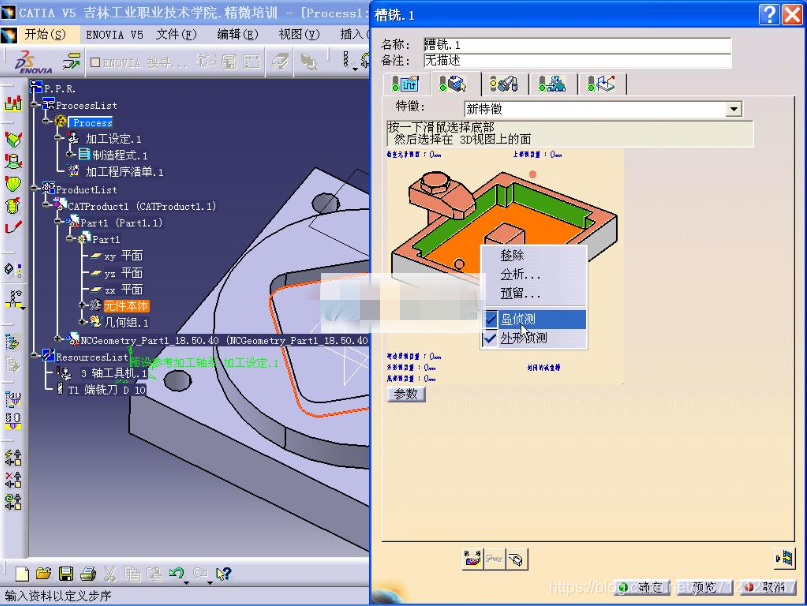807x606 pixels.
Task: Open the 文件 menu
Action: (x=176, y=34)
